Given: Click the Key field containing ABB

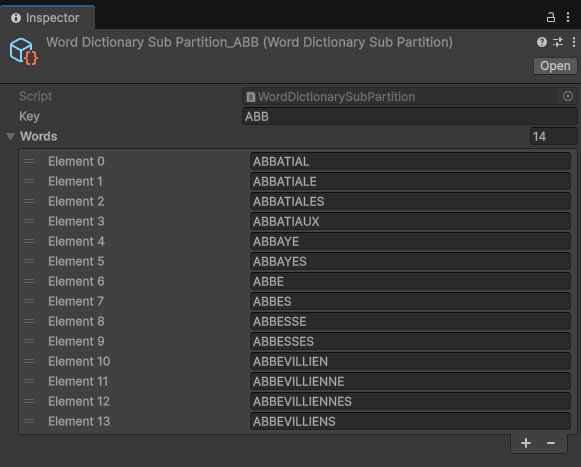Looking at the screenshot, I should tap(409, 116).
